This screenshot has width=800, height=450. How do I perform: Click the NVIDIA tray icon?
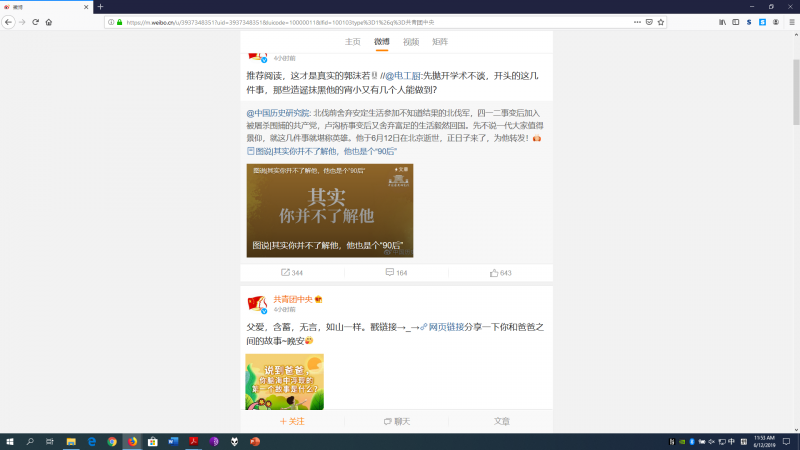click(682, 442)
